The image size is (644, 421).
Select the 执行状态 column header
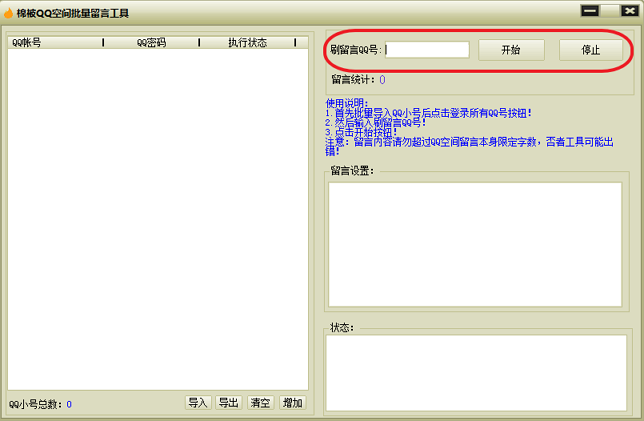247,43
